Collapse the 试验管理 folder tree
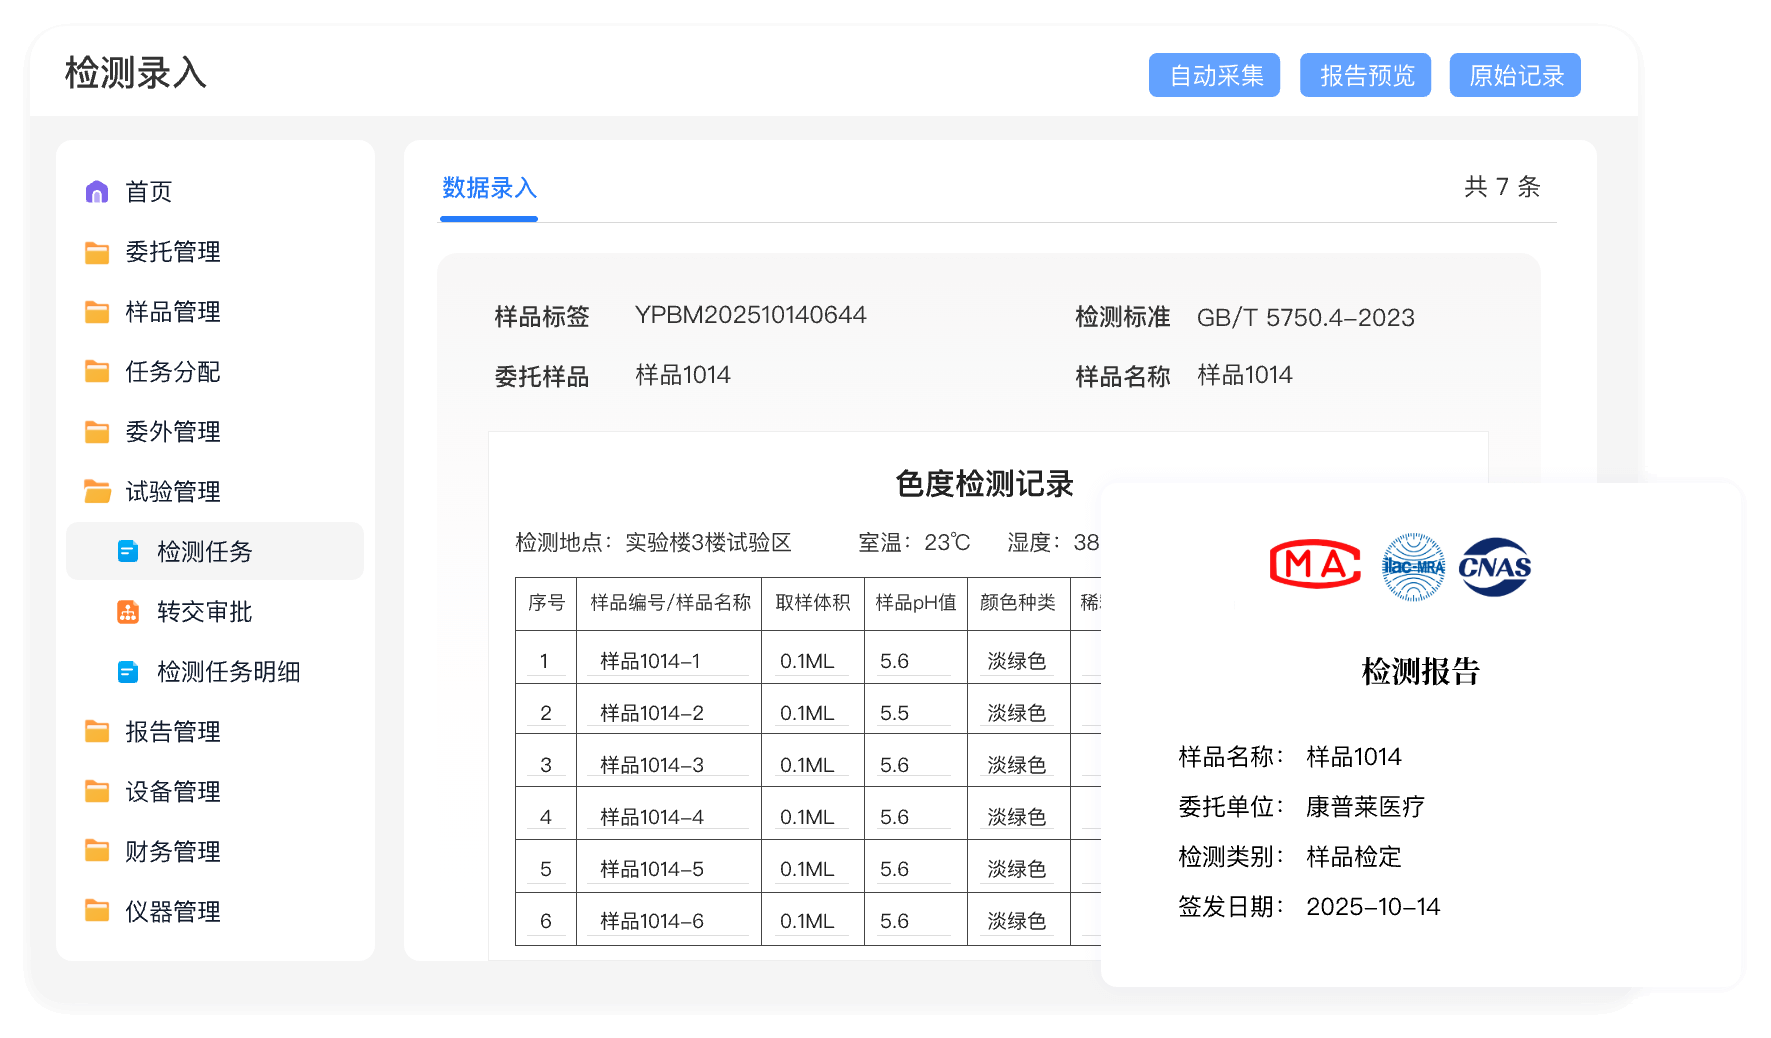Viewport: 1771px width, 1038px height. (x=172, y=492)
